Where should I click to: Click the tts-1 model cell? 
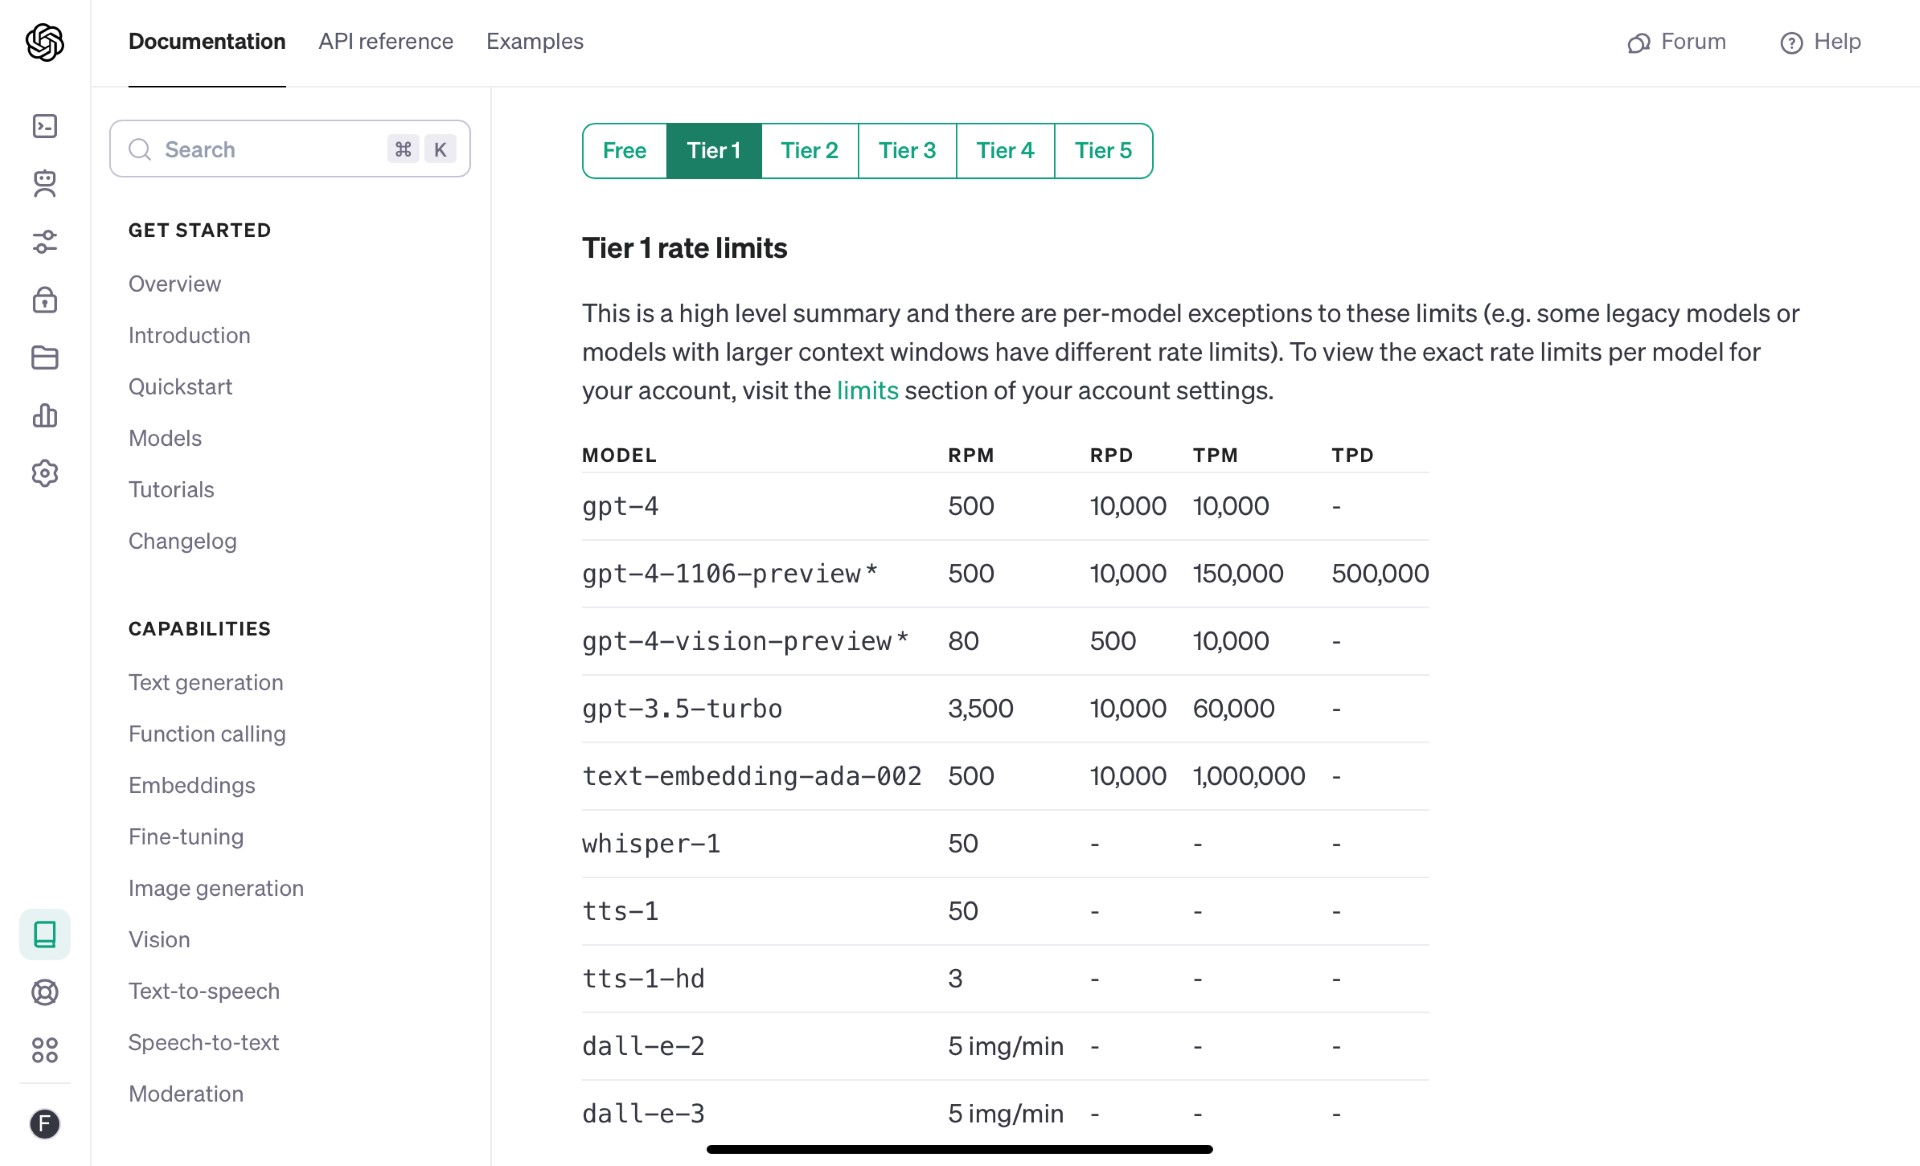[x=620, y=911]
